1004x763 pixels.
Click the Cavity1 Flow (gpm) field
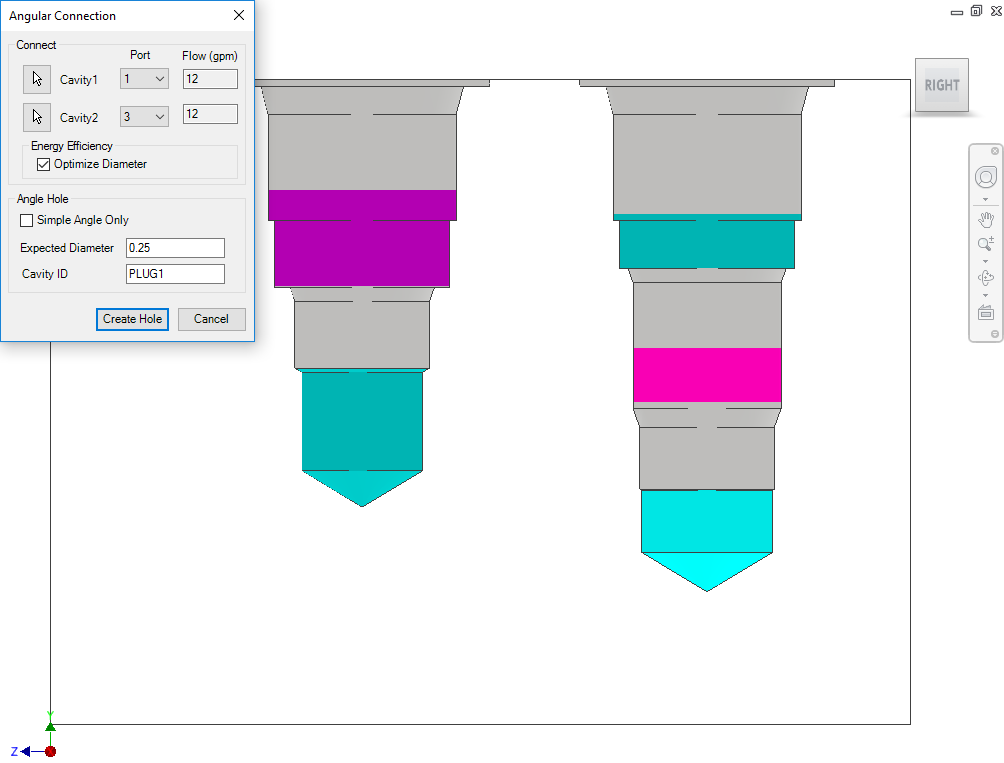pos(210,79)
